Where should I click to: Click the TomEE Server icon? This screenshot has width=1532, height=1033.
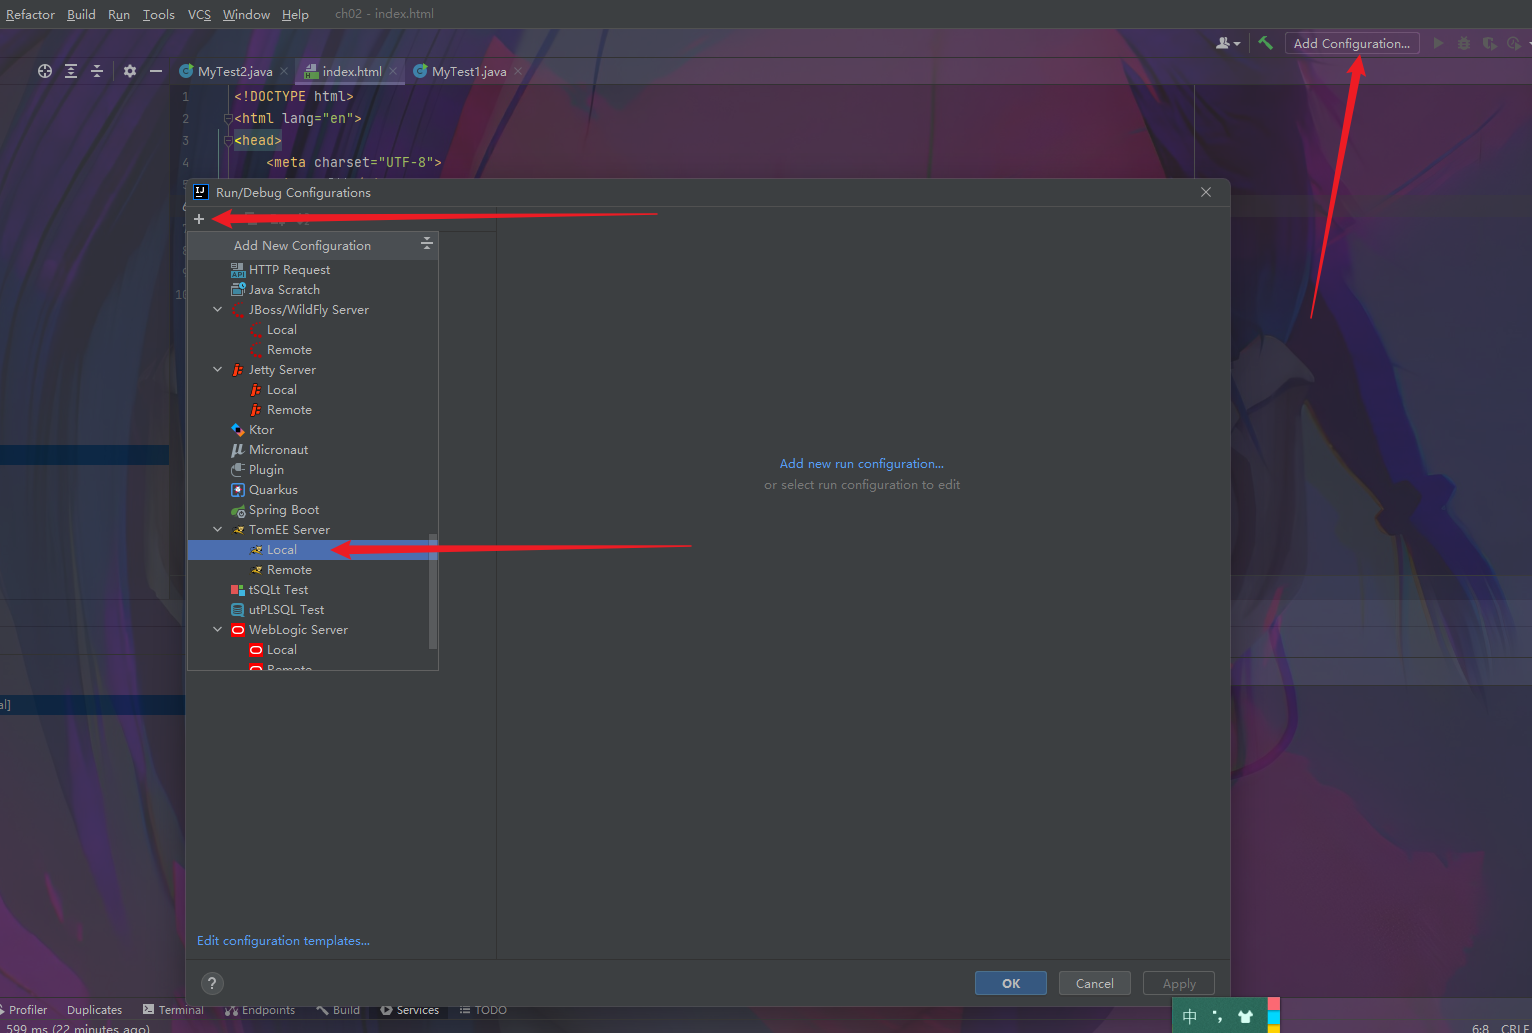238,530
